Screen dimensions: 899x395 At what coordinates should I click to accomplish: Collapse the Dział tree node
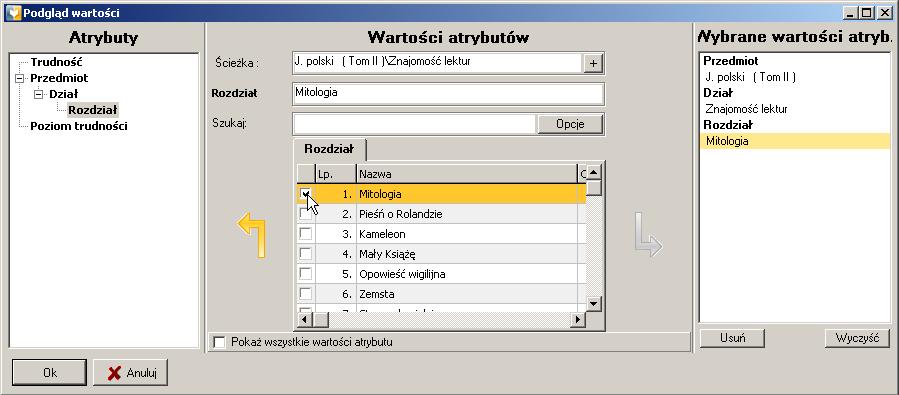(x=38, y=94)
